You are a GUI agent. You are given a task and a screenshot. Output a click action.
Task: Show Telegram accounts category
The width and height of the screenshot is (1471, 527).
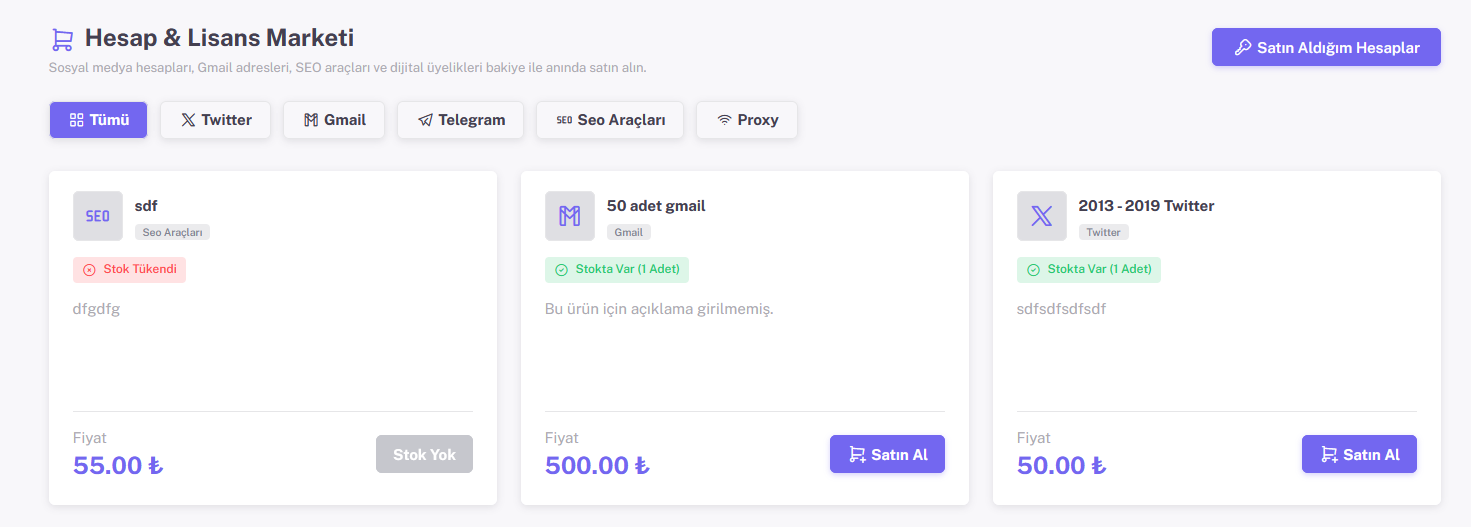(x=461, y=120)
